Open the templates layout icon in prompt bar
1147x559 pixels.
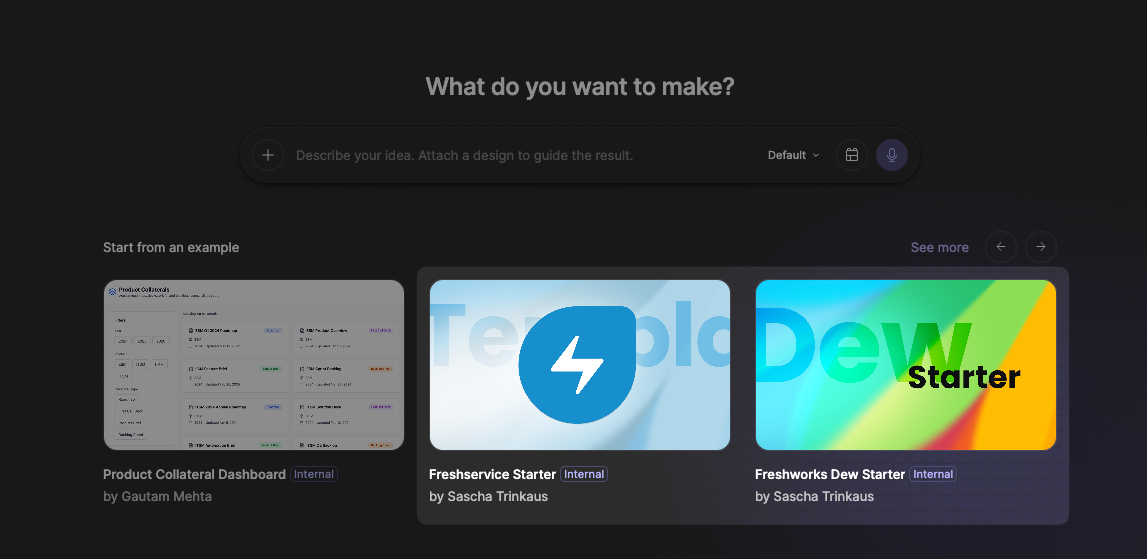pyautogui.click(x=851, y=155)
